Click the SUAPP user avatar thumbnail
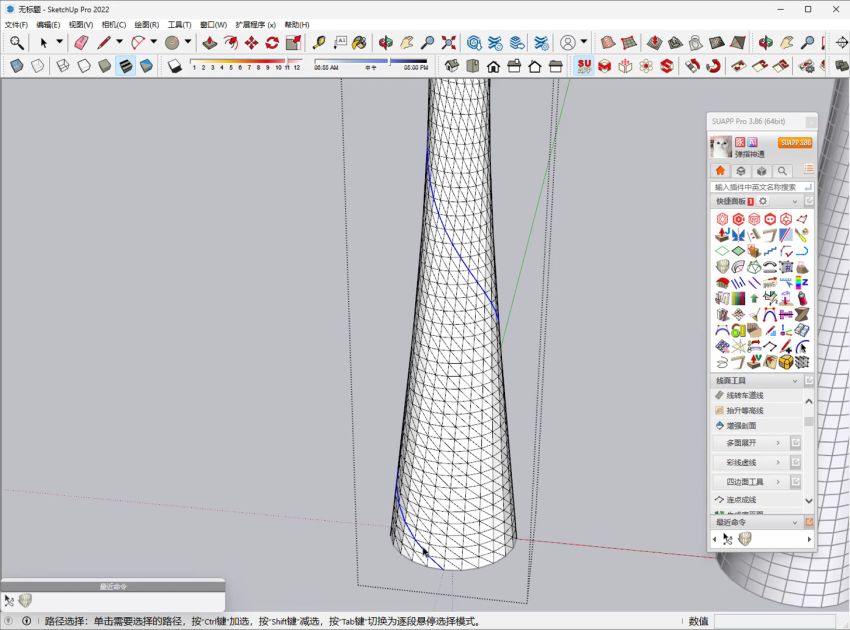 click(x=721, y=146)
